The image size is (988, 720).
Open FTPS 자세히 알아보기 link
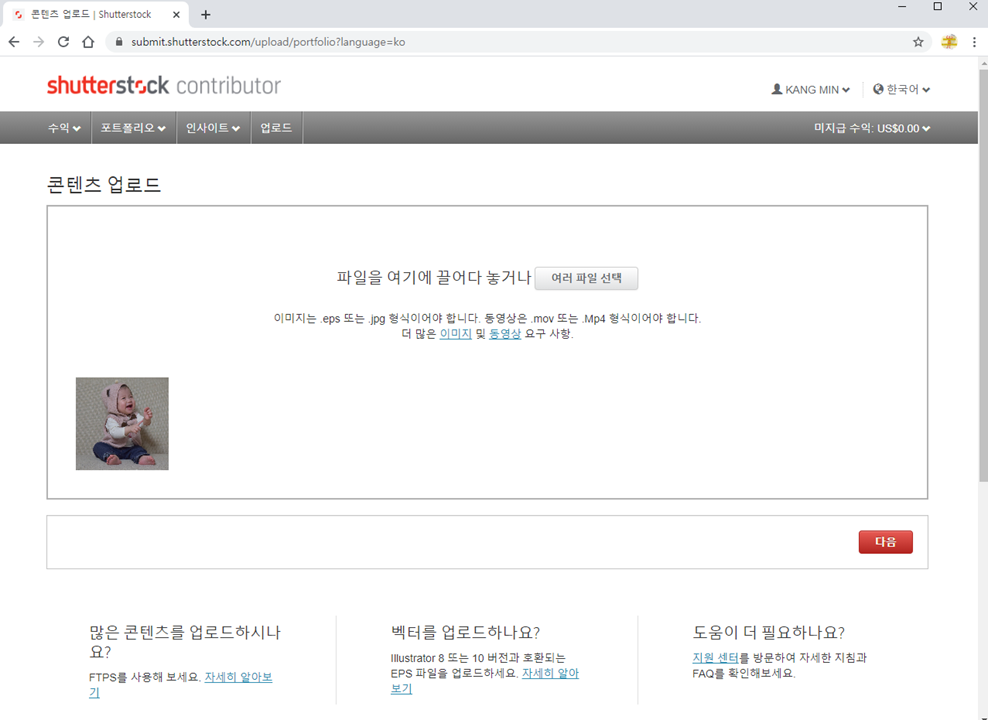coord(238,677)
